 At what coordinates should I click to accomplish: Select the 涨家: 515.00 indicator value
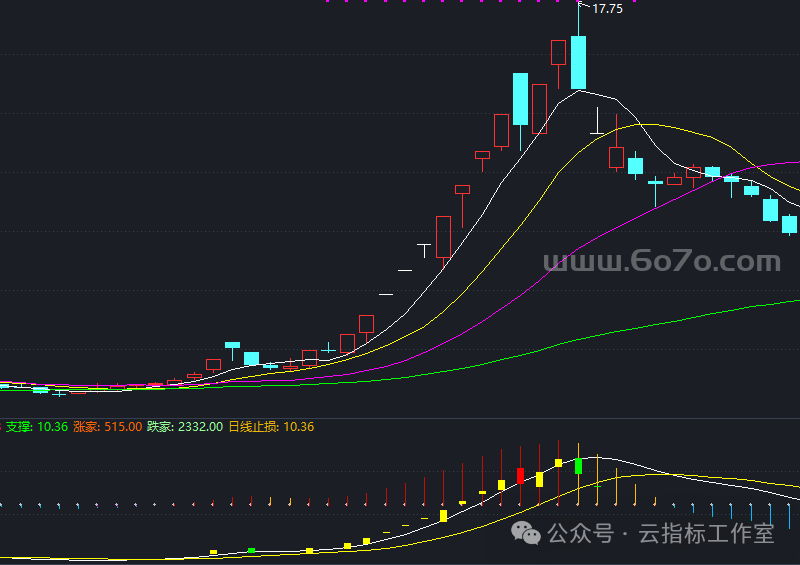click(107, 427)
